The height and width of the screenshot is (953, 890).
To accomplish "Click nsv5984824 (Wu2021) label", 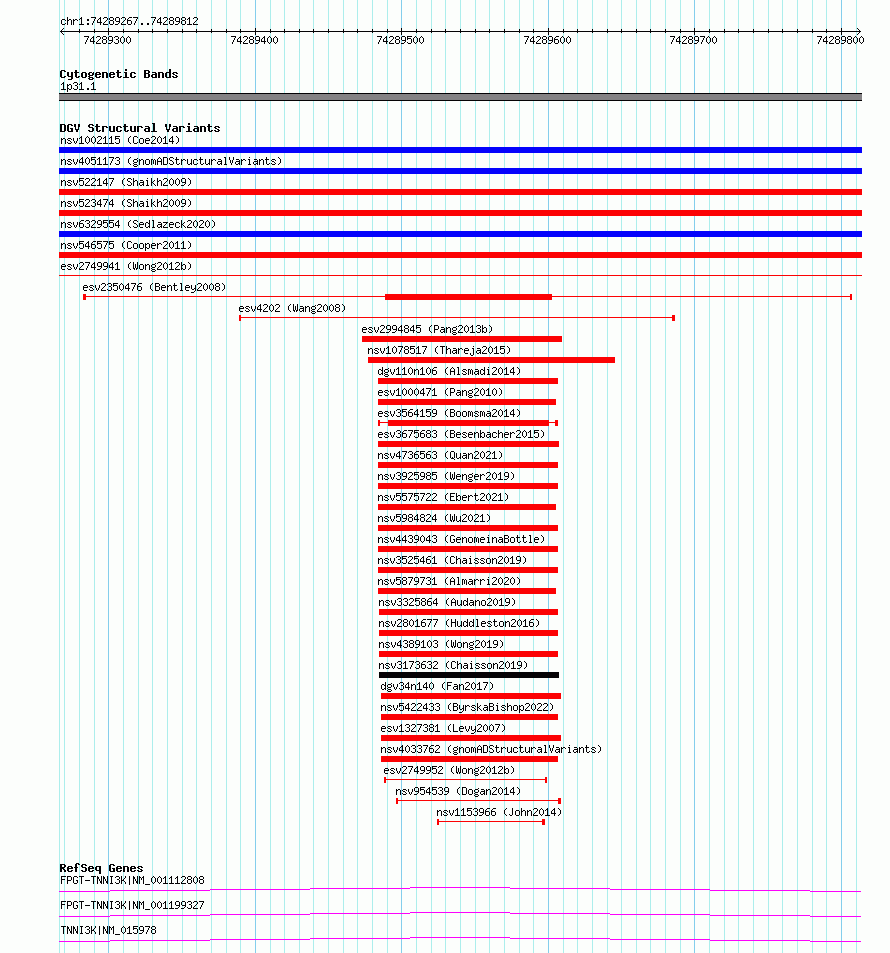I will (434, 518).
